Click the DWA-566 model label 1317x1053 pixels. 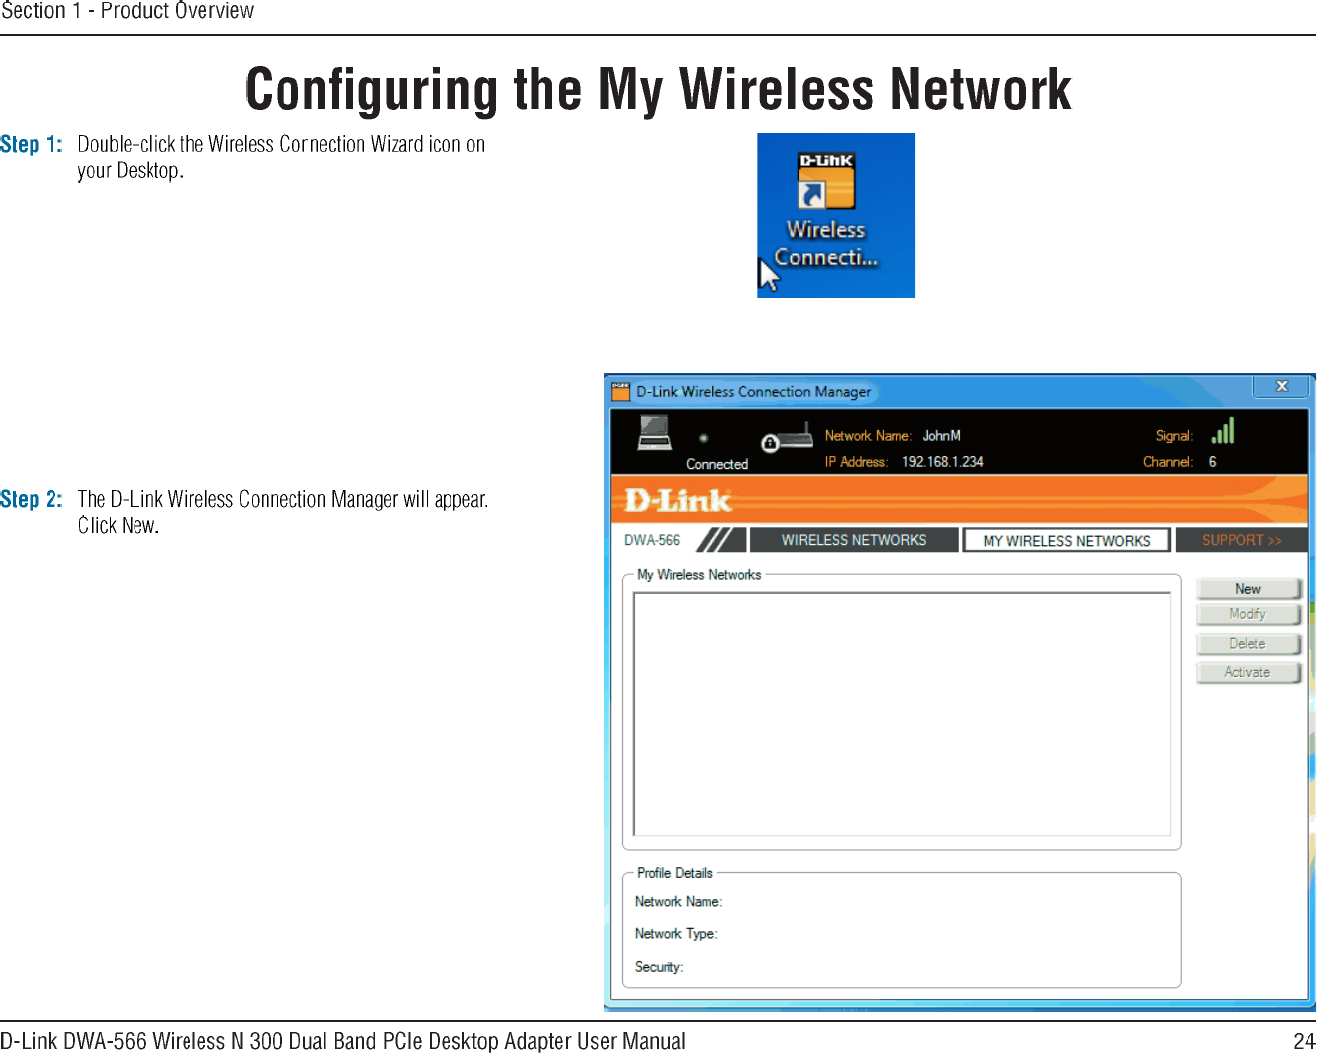[x=652, y=540]
